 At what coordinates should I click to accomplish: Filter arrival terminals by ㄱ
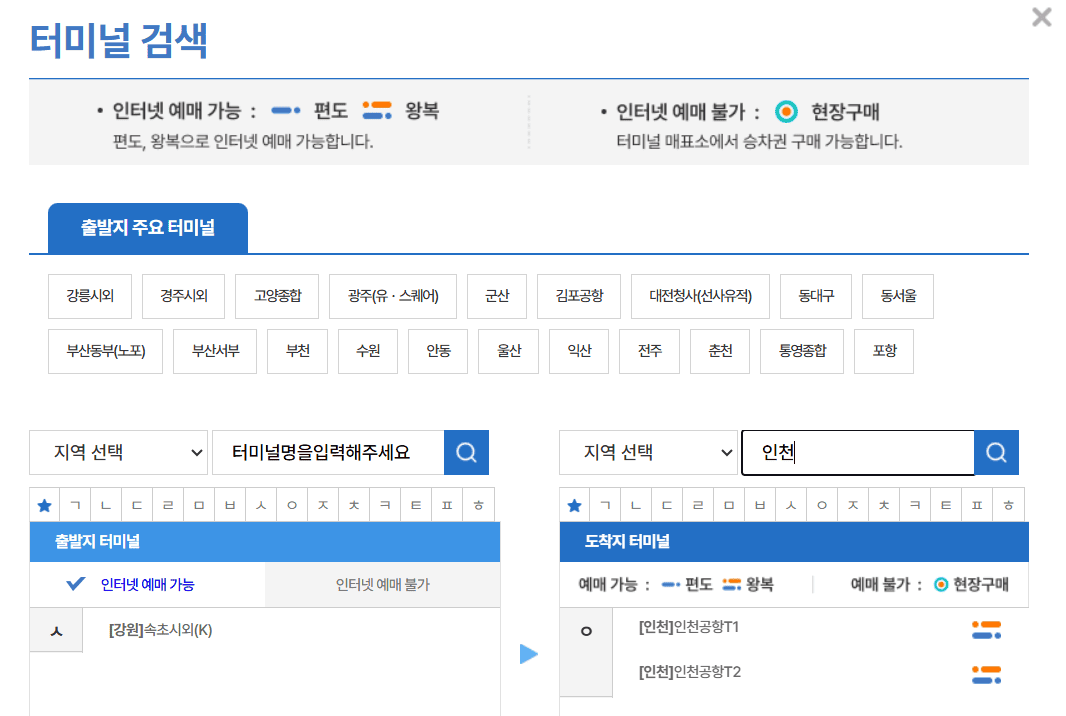(605, 505)
